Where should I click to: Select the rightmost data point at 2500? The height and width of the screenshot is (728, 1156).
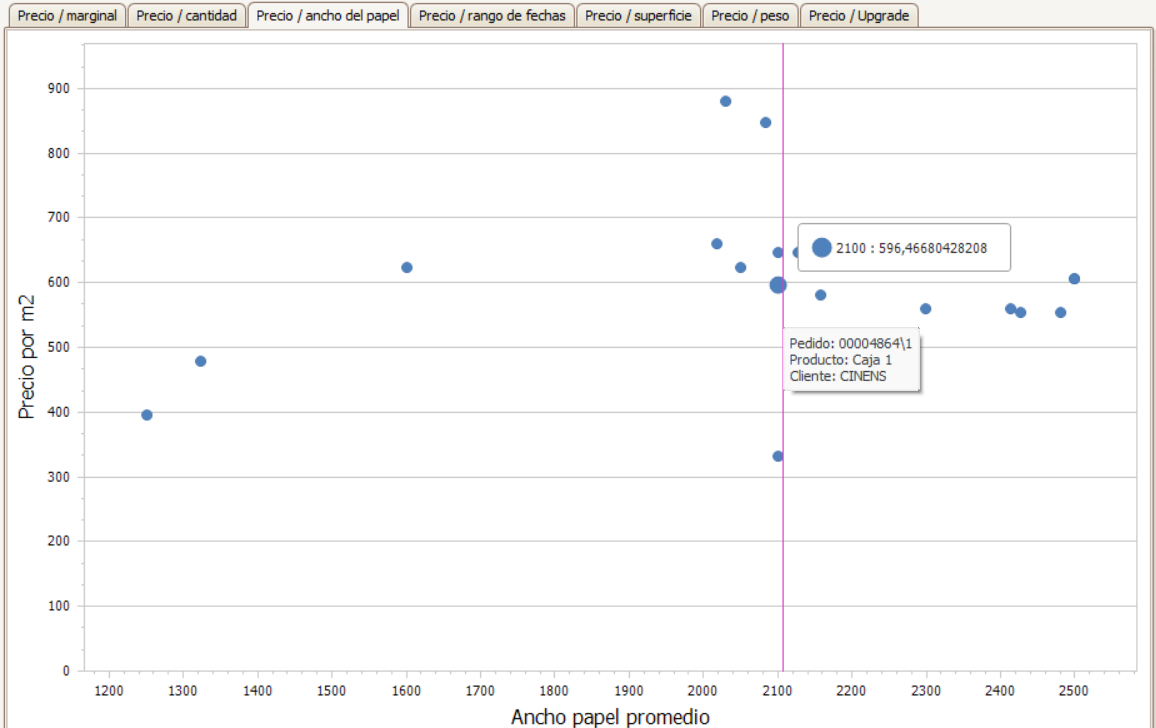[x=1074, y=279]
